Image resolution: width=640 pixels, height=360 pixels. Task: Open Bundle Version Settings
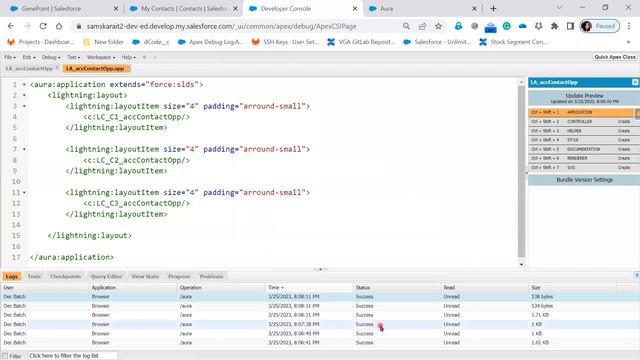[x=584, y=180]
